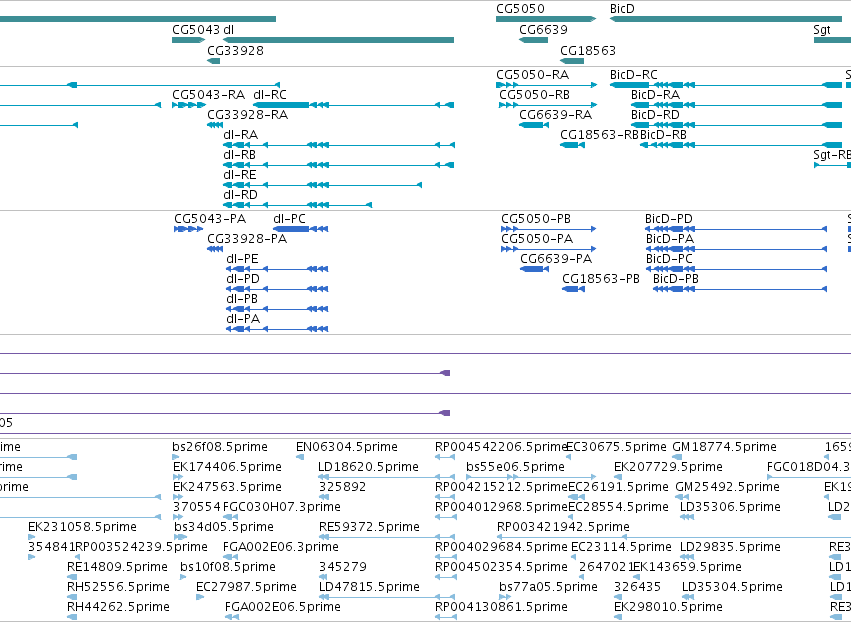Select the CG5050-RA transcript label

(x=532, y=74)
